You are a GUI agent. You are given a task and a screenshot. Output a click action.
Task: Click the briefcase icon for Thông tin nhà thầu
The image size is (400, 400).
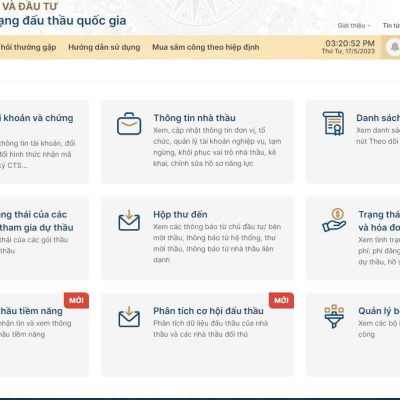point(129,124)
